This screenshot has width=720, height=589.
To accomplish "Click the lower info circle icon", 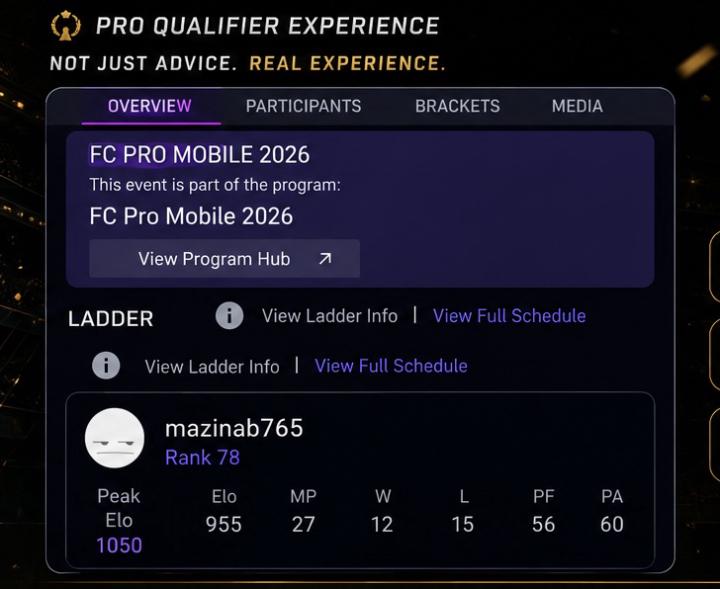I will pos(106,365).
